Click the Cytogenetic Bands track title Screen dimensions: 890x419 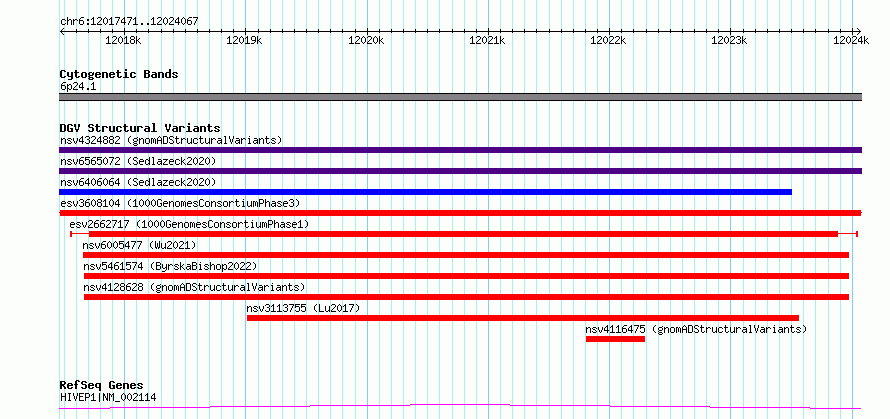pyautogui.click(x=119, y=74)
